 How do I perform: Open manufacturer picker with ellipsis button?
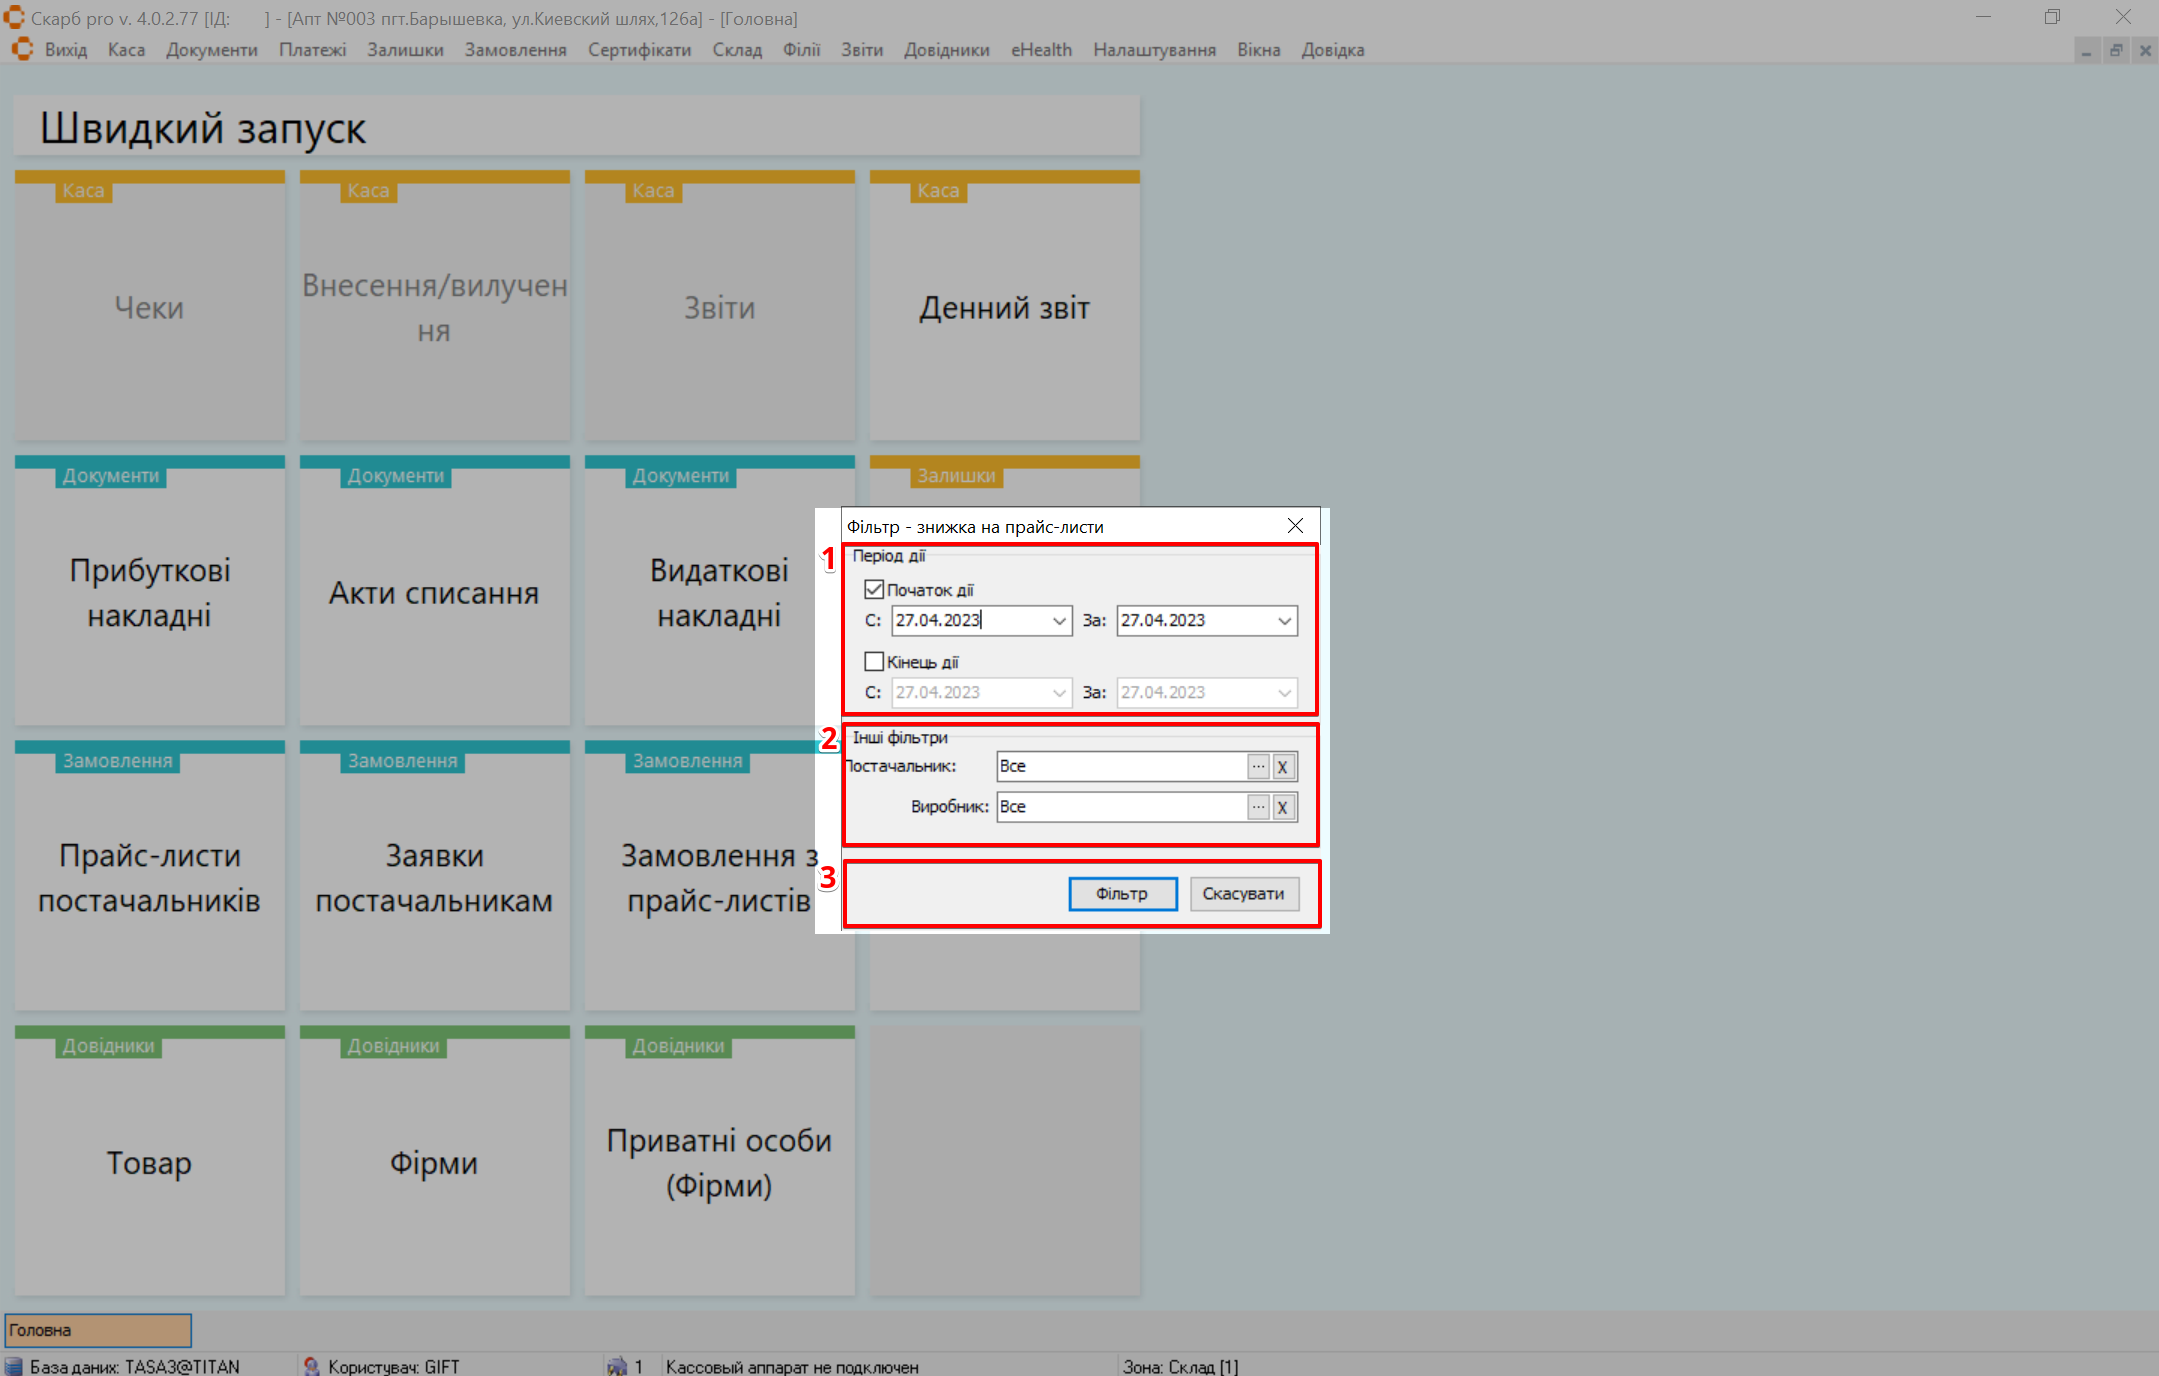click(1258, 807)
